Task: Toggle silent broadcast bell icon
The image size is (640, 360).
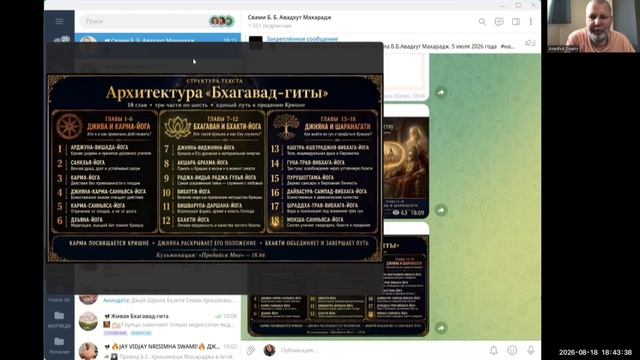Action: (493, 350)
